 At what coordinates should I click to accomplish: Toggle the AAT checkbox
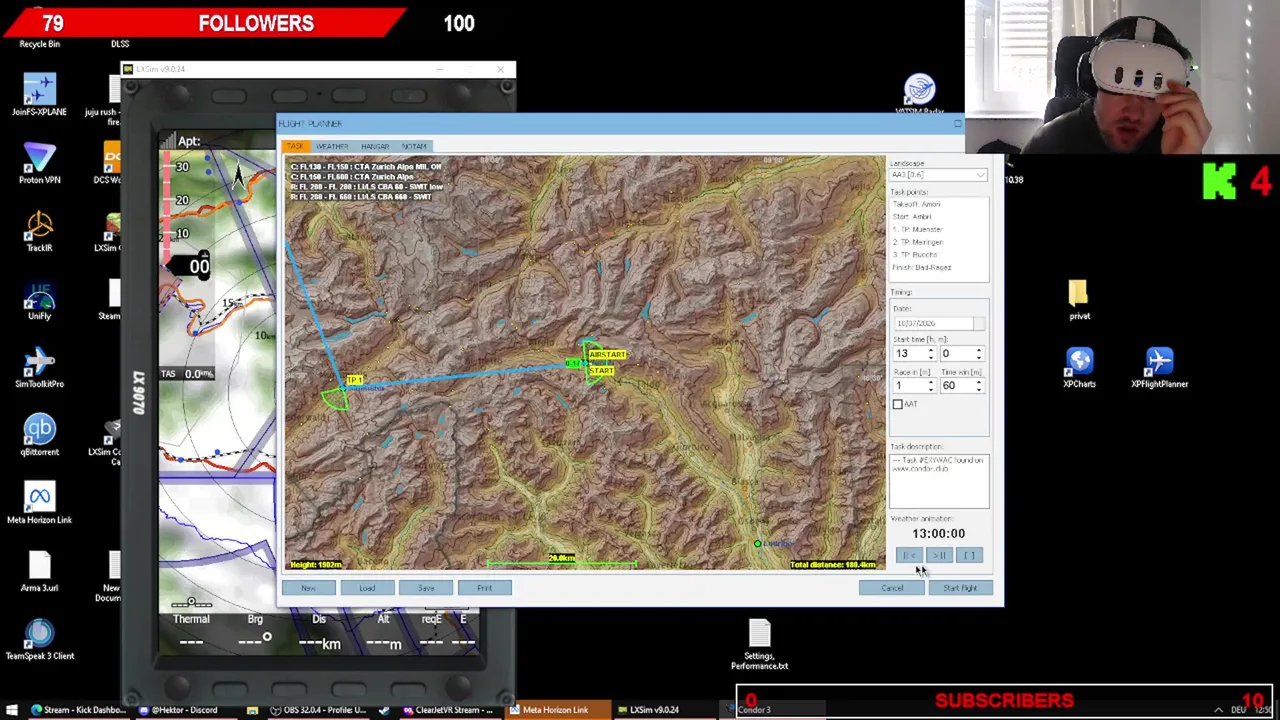tap(897, 404)
